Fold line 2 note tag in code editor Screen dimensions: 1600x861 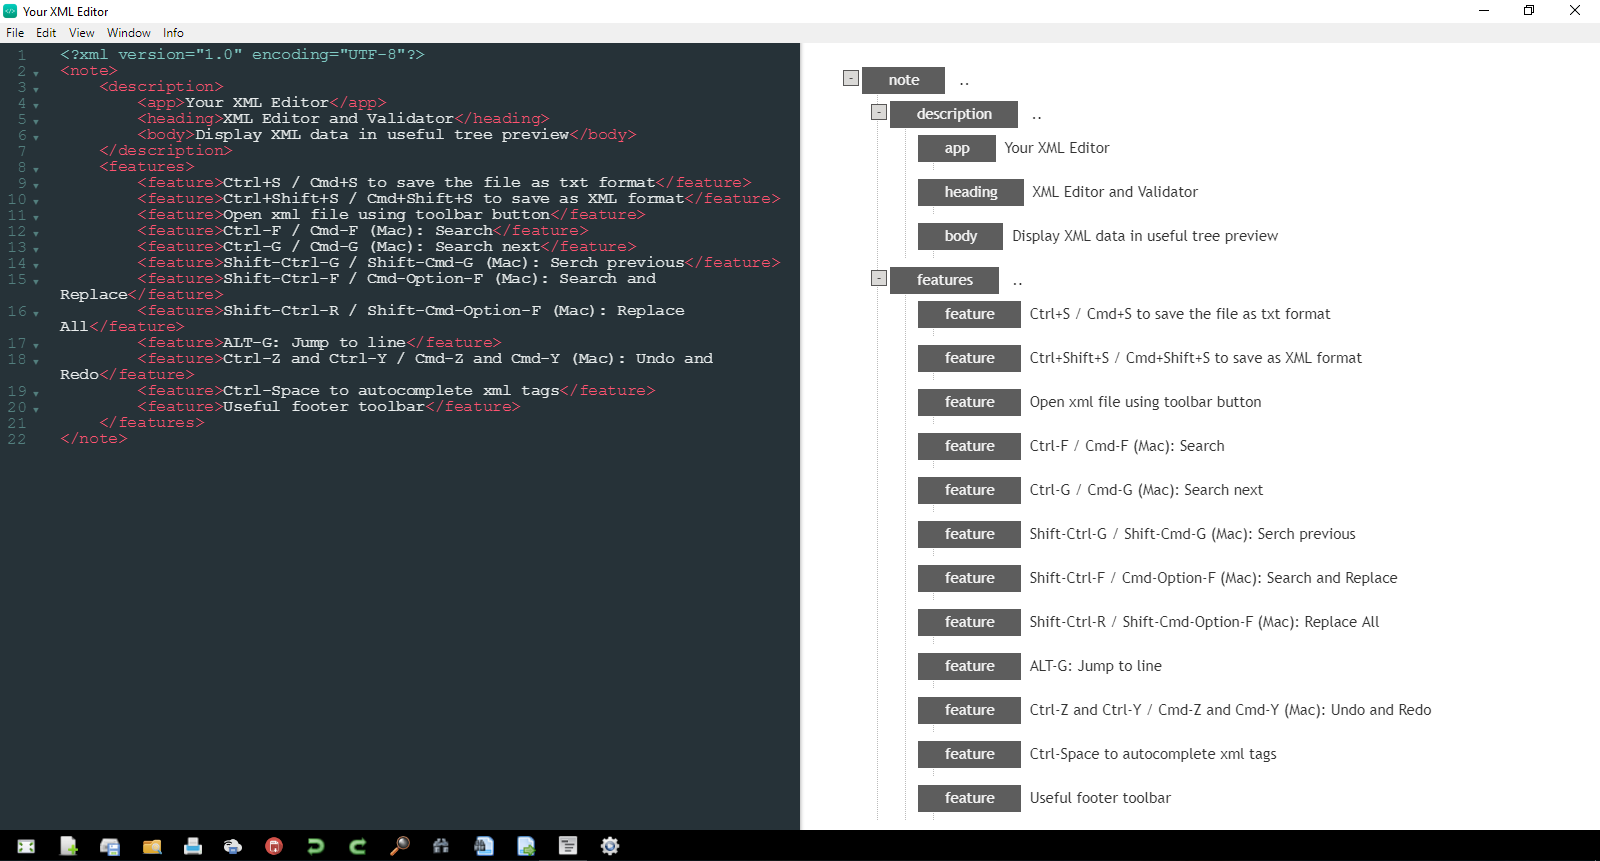[36, 74]
